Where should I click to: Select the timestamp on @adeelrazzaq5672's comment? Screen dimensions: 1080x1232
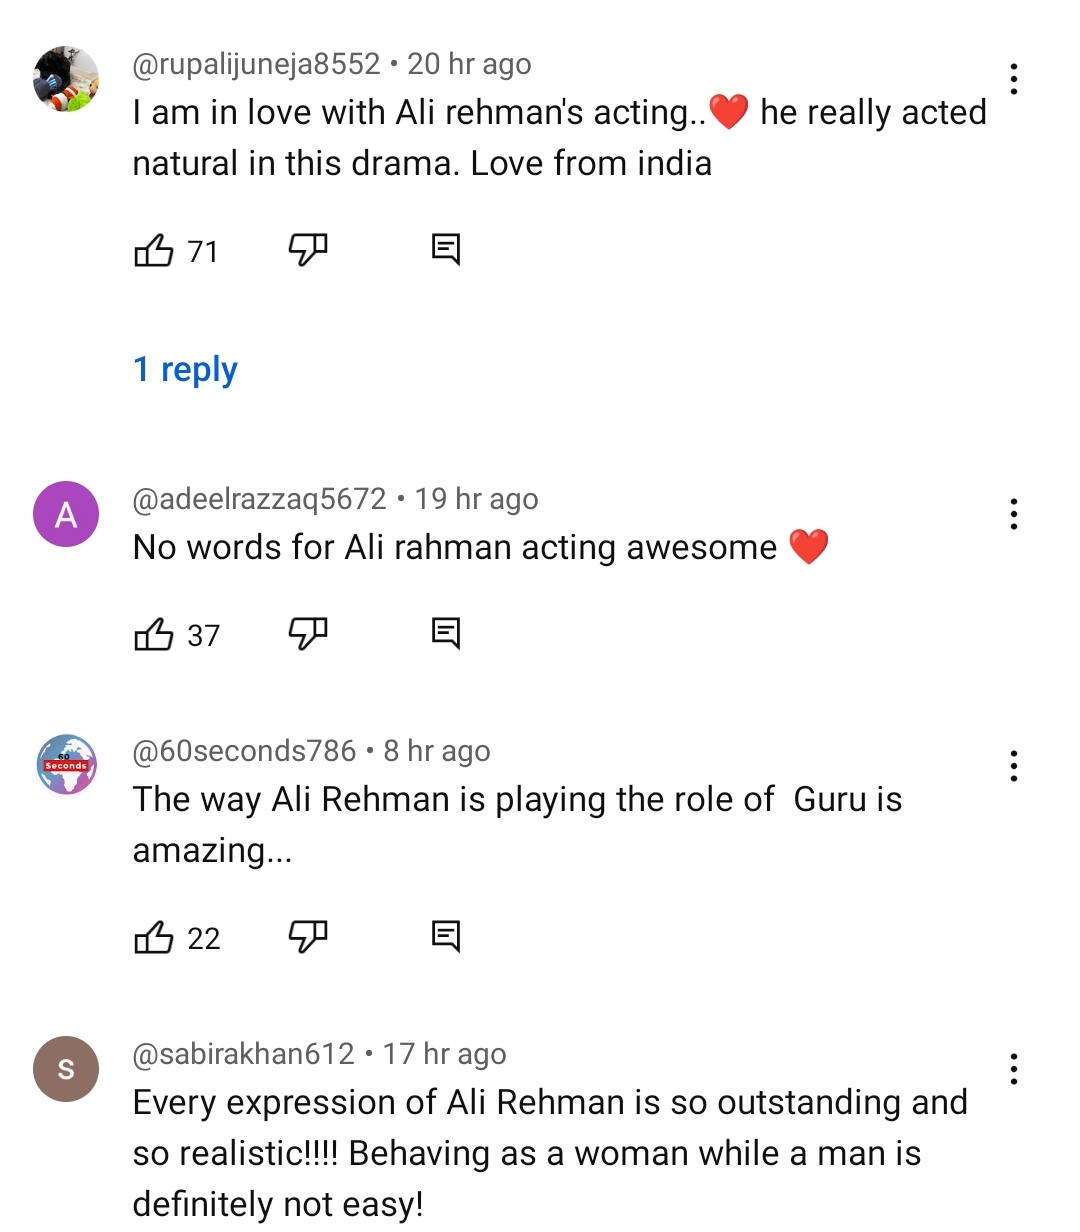(x=477, y=499)
